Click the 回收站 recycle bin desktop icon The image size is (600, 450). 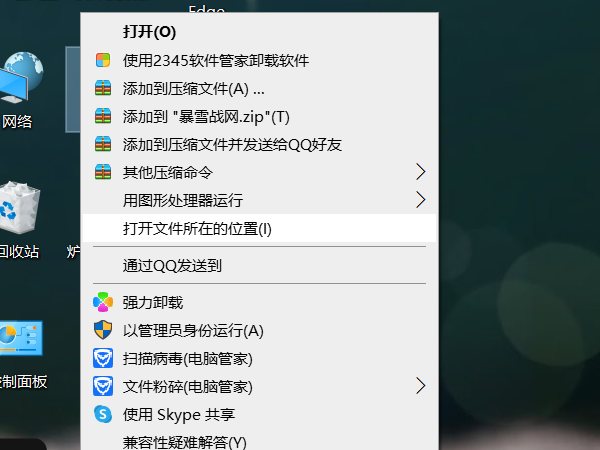(x=19, y=207)
